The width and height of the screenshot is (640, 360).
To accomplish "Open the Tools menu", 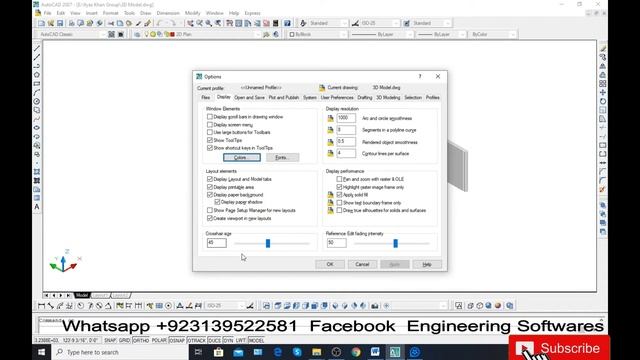I will click(129, 13).
